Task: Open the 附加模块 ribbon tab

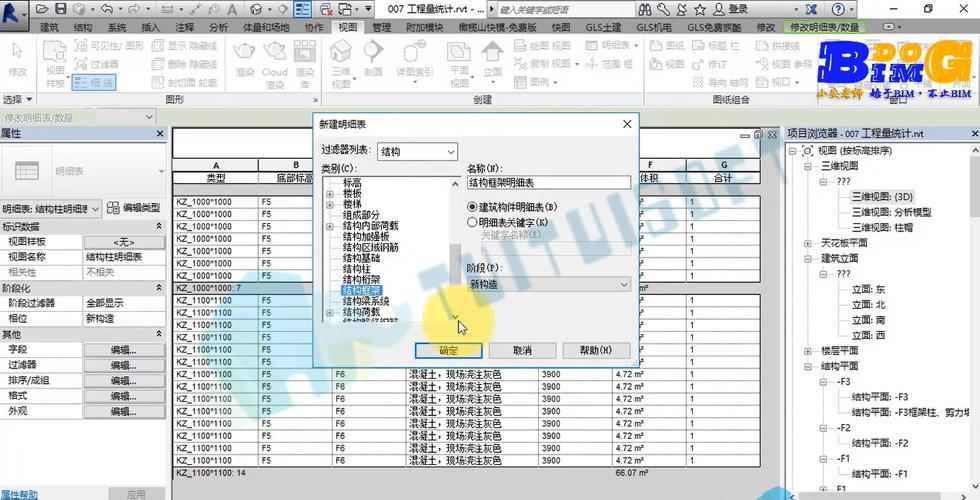Action: 424,27
